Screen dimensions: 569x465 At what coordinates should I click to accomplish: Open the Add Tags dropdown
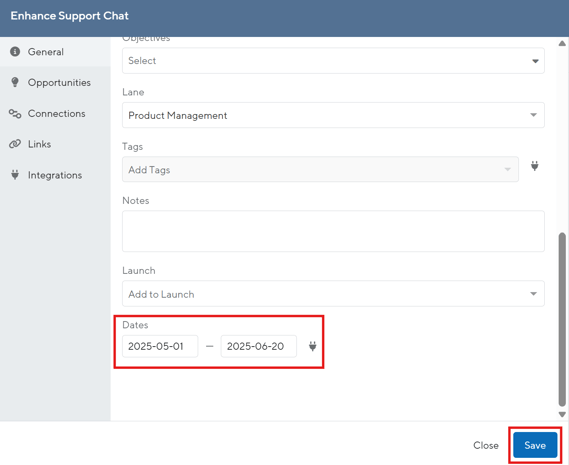[x=320, y=170]
